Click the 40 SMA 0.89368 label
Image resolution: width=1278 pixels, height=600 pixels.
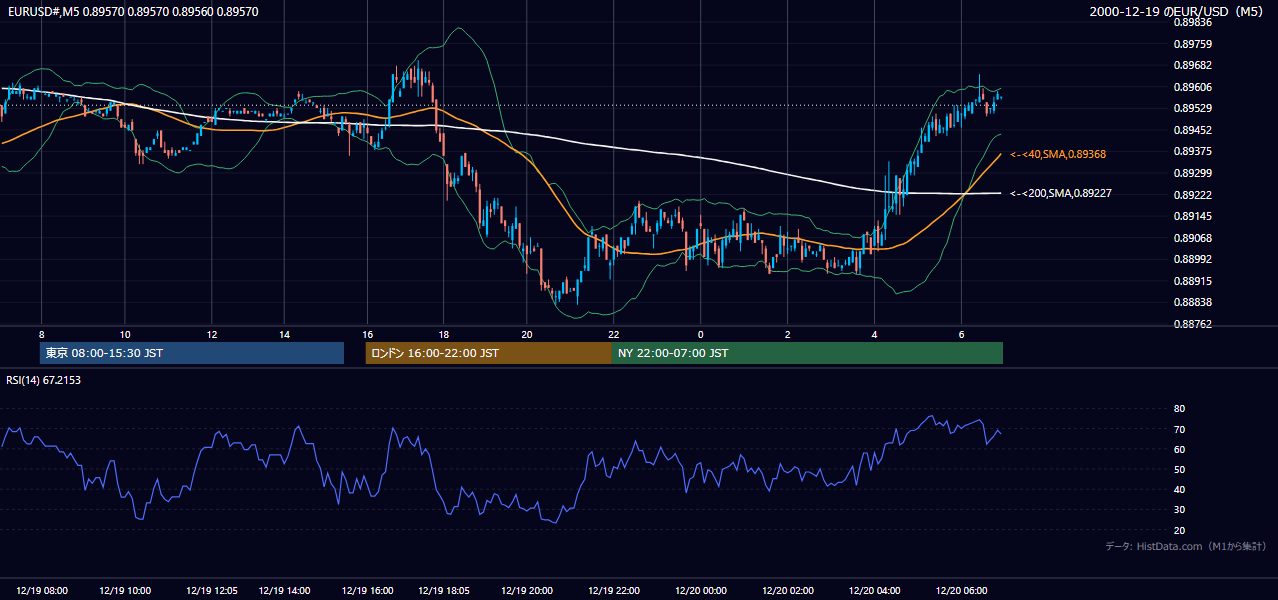[x=1058, y=155]
